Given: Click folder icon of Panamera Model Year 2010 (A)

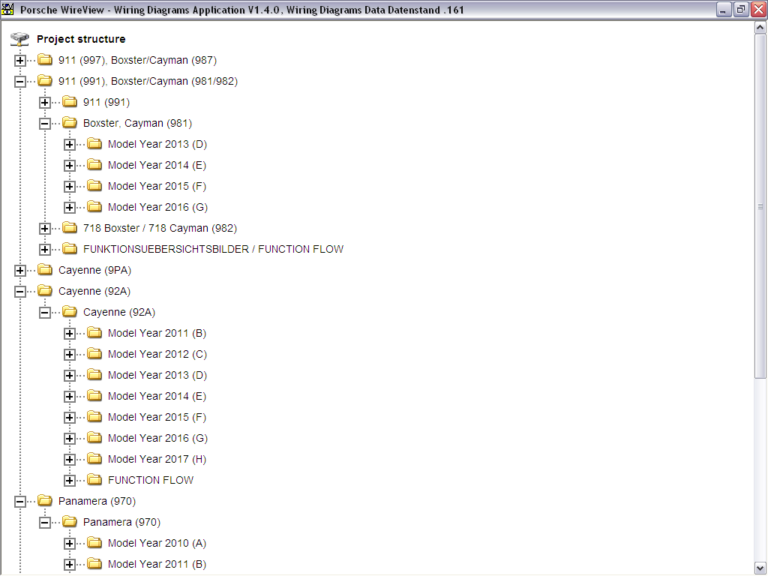Looking at the screenshot, I should [x=94, y=543].
